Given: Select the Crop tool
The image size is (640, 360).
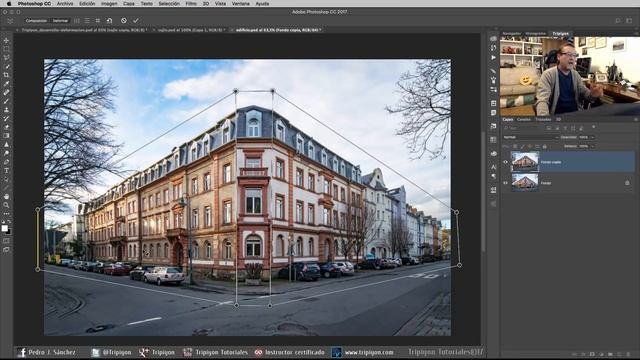Looking at the screenshot, I should click(x=6, y=75).
